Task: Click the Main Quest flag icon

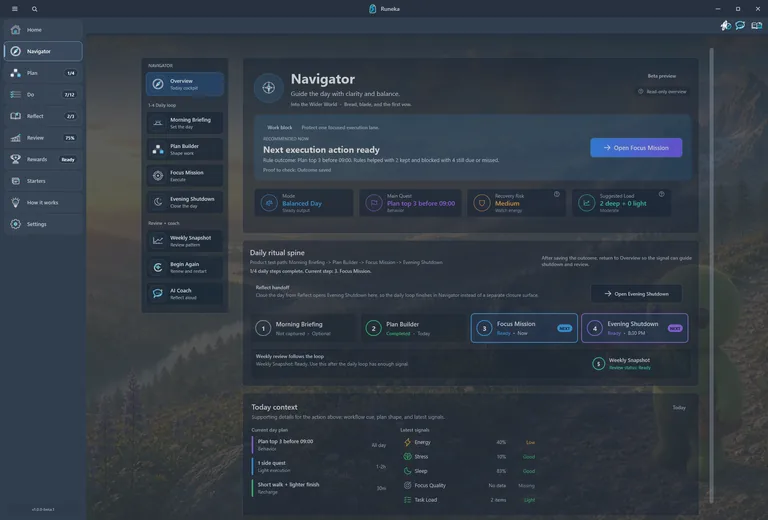Action: point(374,203)
